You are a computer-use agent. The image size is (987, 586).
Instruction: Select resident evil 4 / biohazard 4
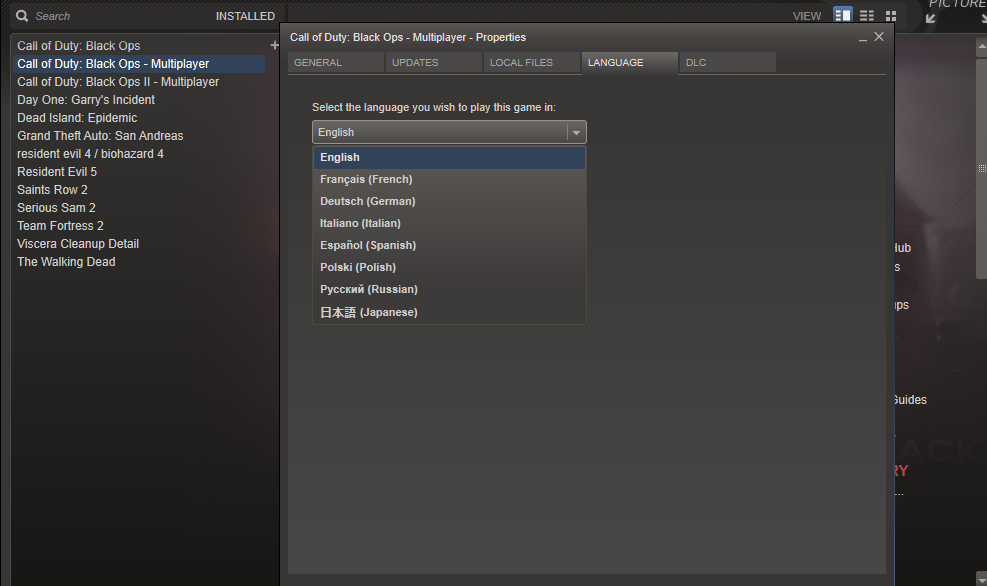pos(139,154)
